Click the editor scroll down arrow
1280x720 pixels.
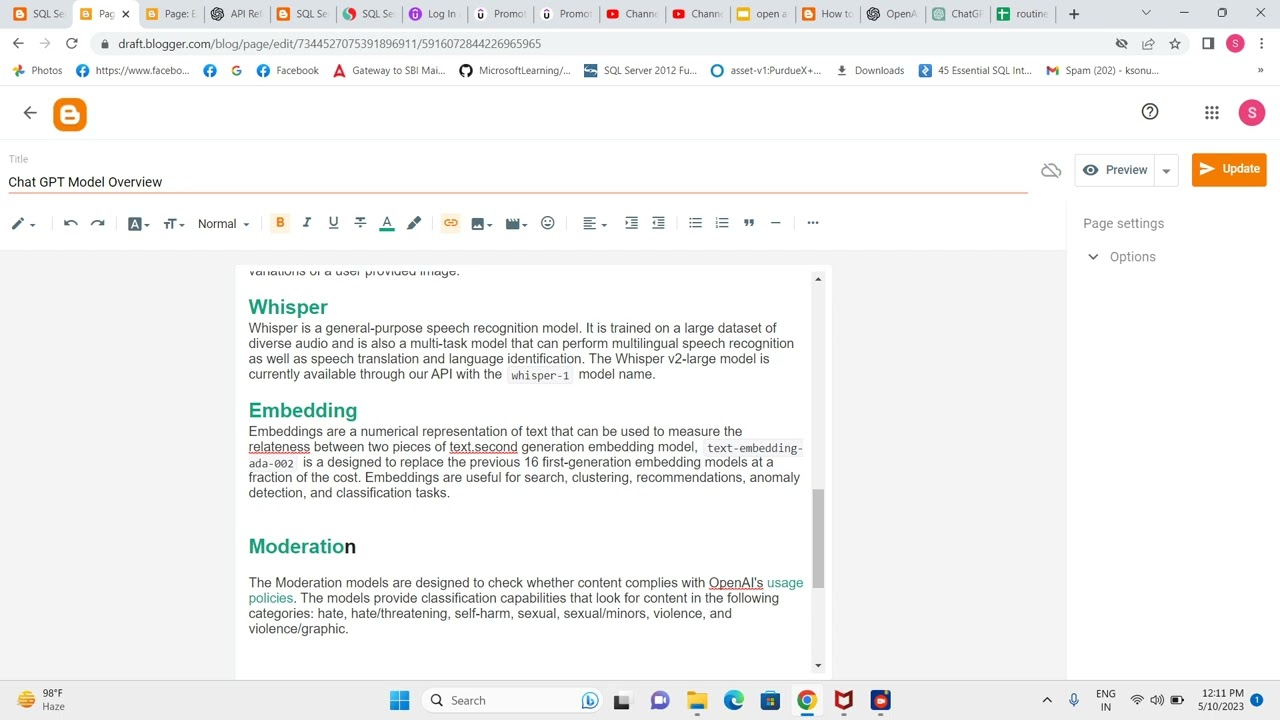coord(818,665)
